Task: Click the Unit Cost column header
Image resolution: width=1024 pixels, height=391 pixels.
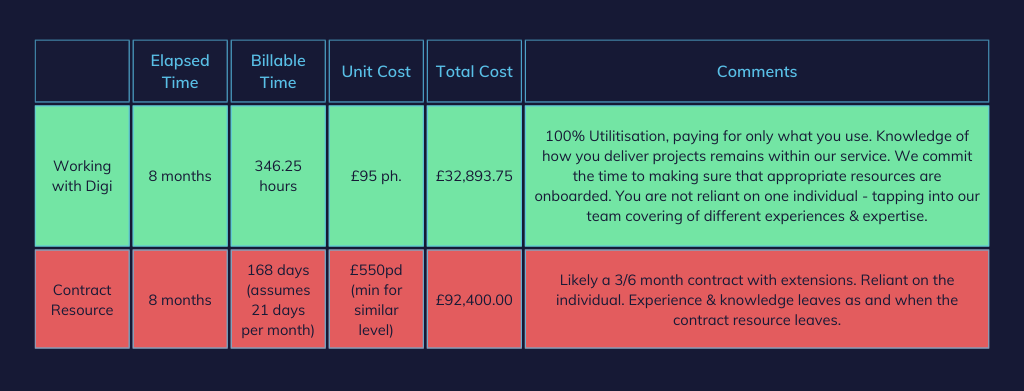Action: click(376, 71)
